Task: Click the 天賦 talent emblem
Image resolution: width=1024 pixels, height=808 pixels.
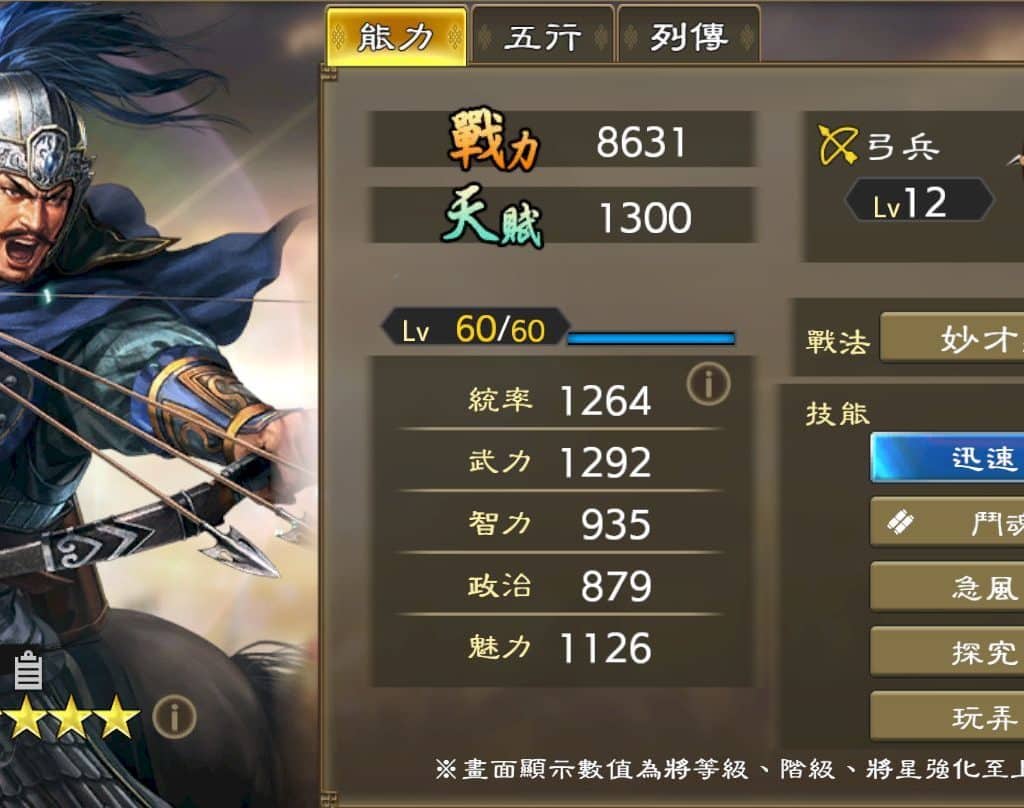Action: click(x=493, y=219)
